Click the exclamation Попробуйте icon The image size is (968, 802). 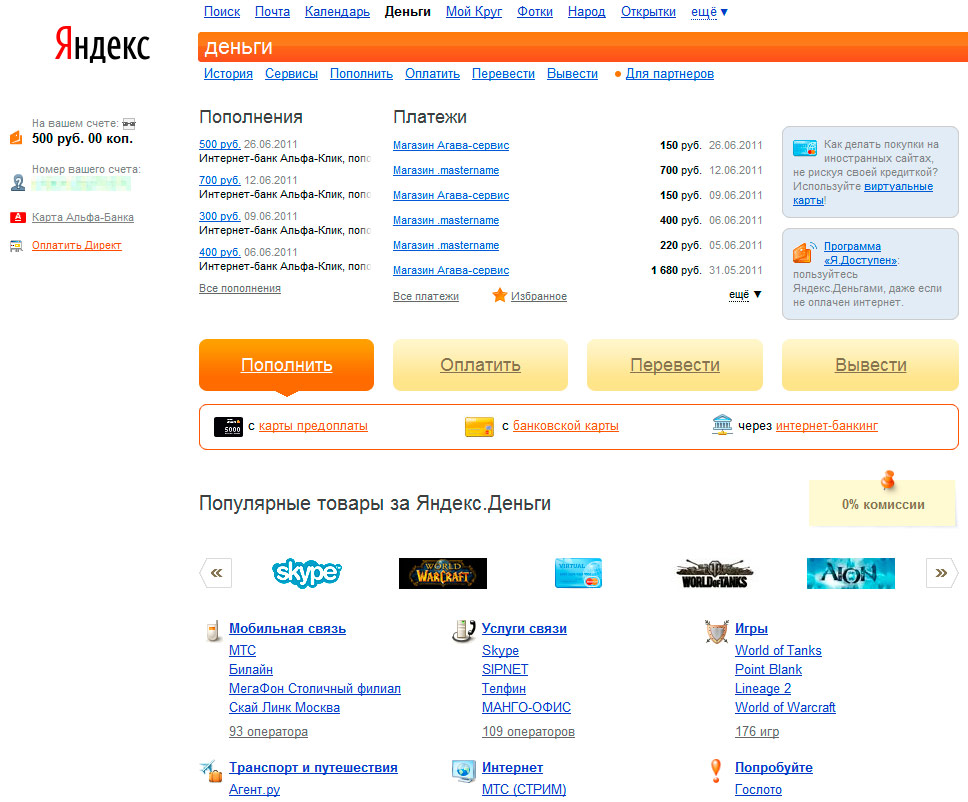point(716,771)
